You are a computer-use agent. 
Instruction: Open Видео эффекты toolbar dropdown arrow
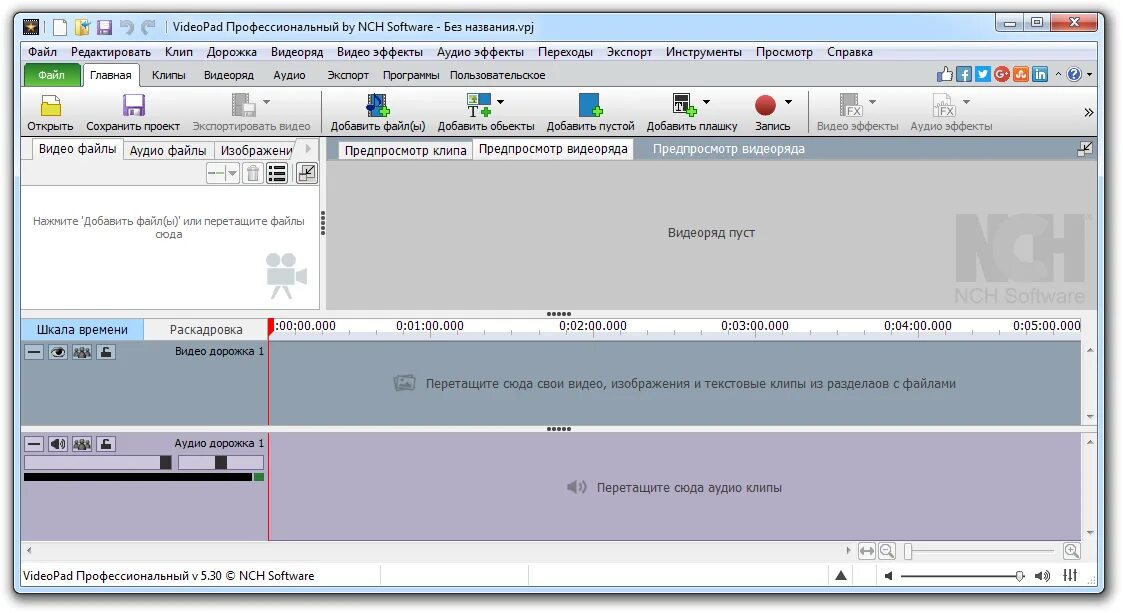[x=872, y=102]
